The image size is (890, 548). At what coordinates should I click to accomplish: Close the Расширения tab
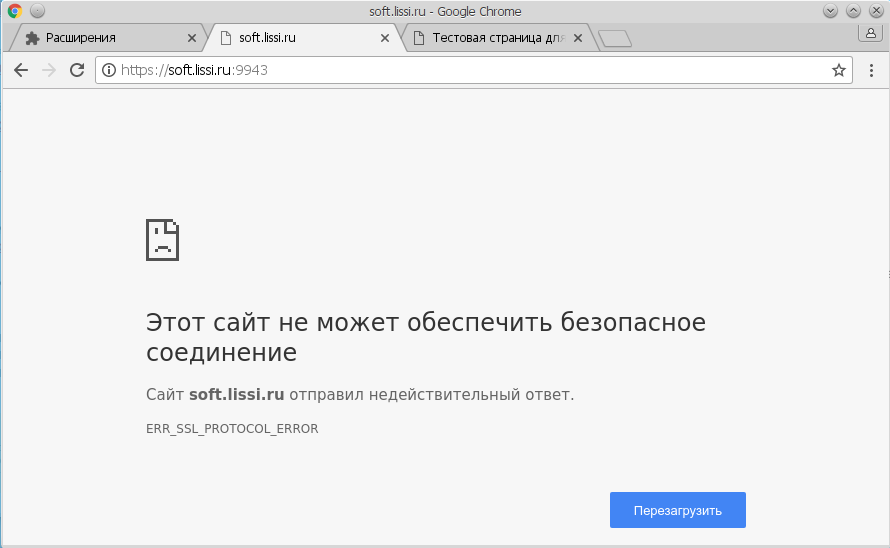click(192, 38)
